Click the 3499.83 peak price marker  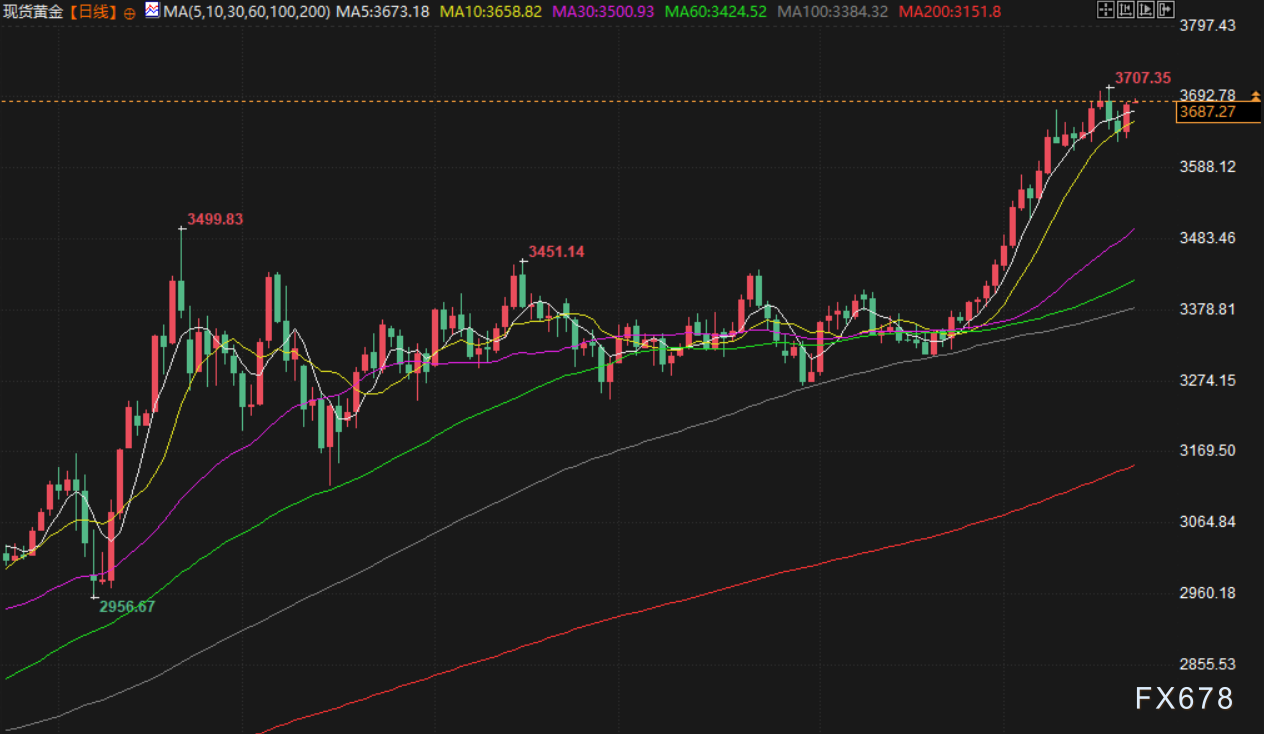point(215,219)
